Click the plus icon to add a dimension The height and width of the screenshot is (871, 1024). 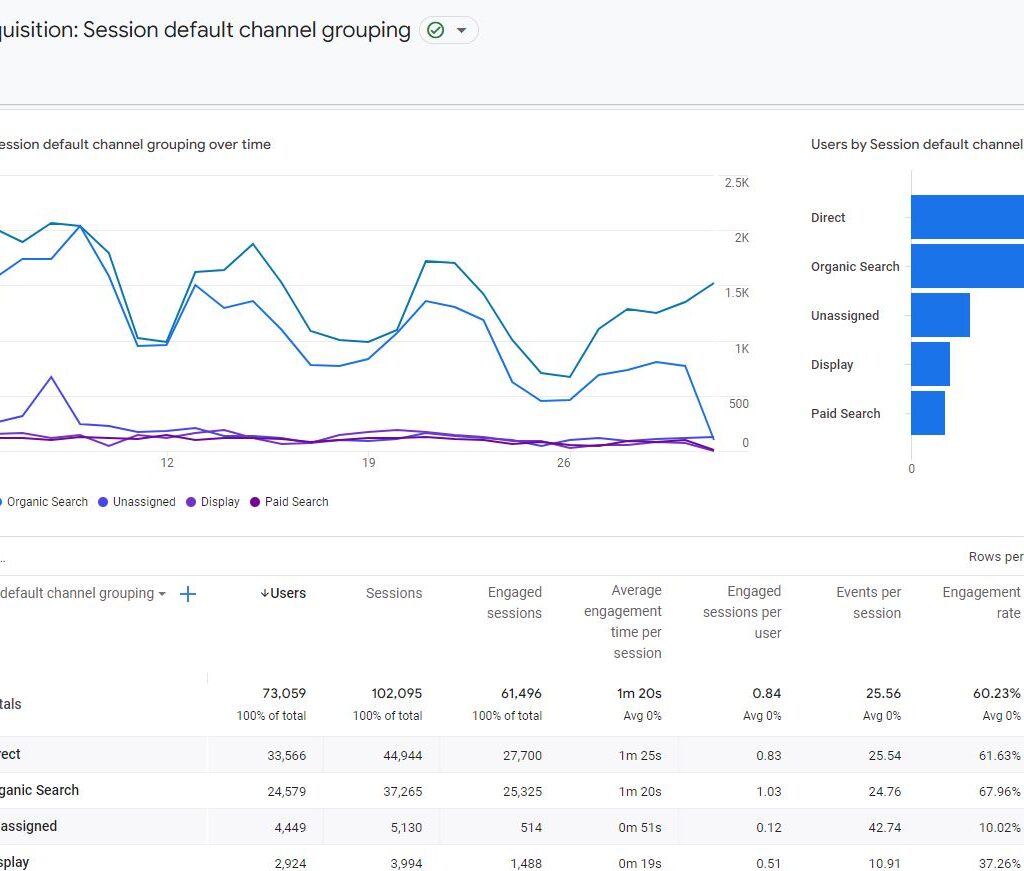[x=187, y=594]
